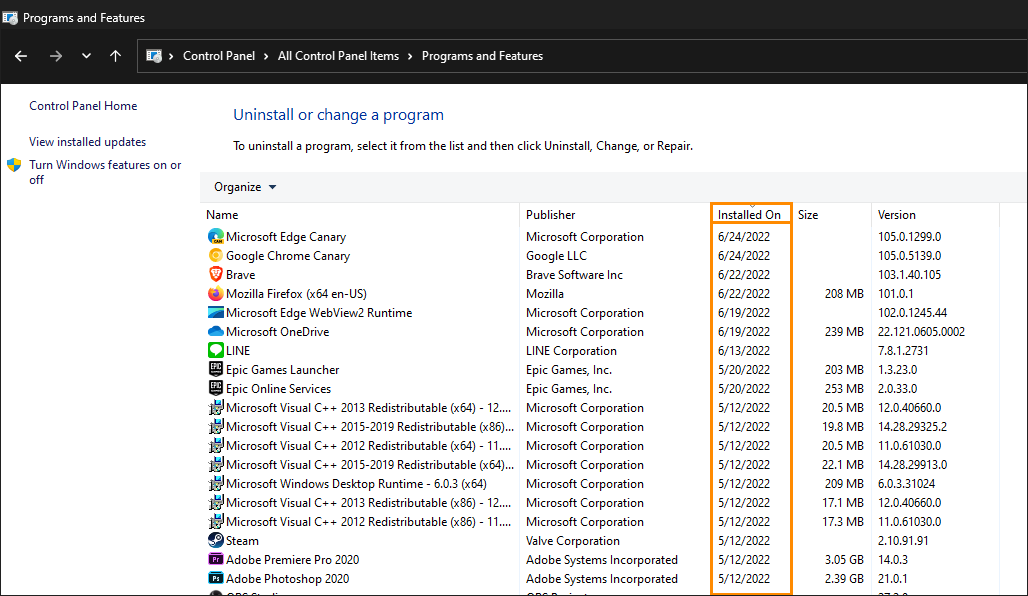Click version 7.8.1.2731 cell
Viewport: 1028px width, 596px height.
click(x=903, y=351)
